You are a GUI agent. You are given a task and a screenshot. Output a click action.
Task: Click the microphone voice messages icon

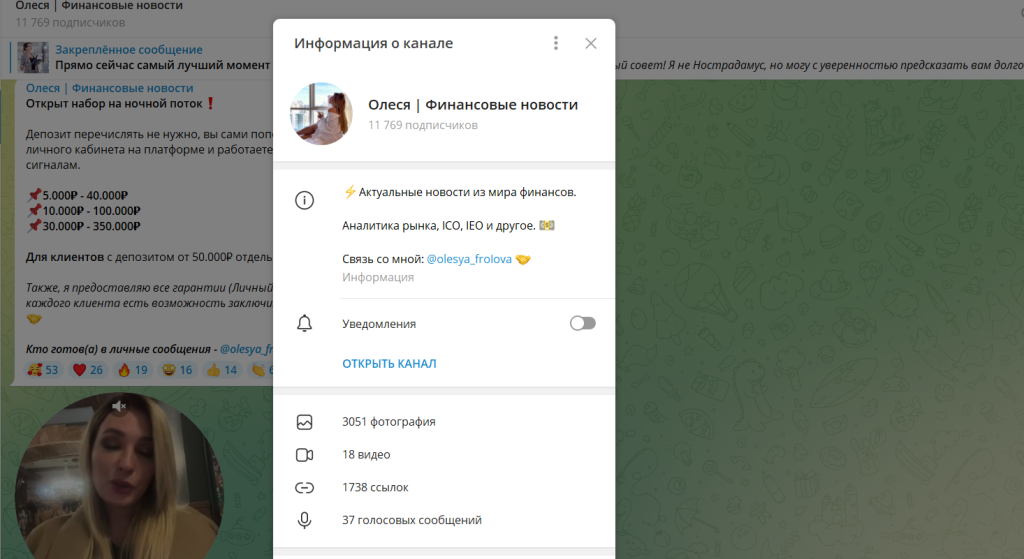coord(304,520)
